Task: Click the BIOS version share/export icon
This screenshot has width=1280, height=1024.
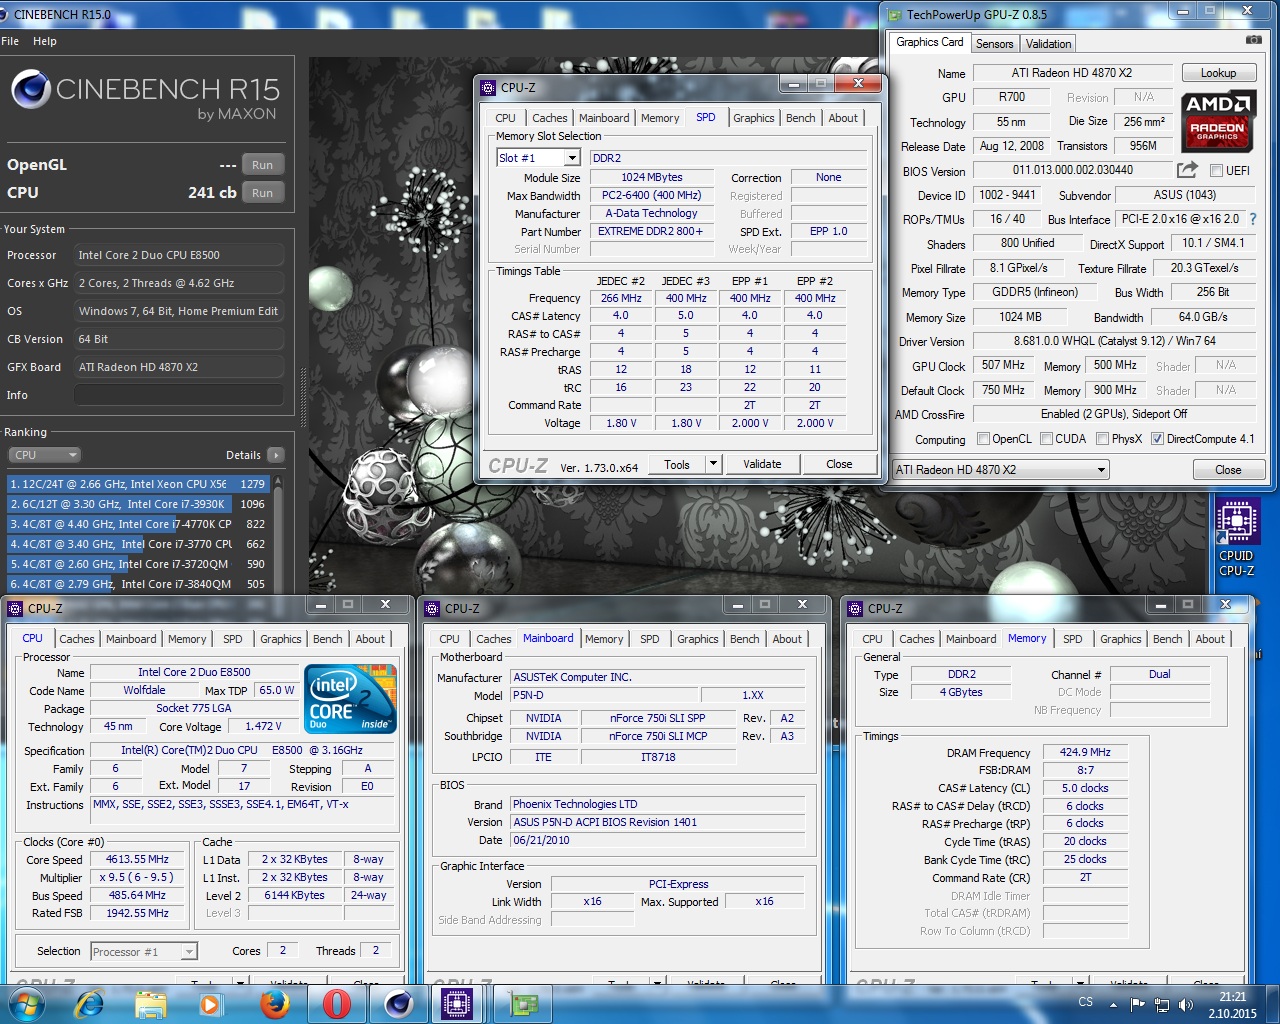Action: [1187, 170]
